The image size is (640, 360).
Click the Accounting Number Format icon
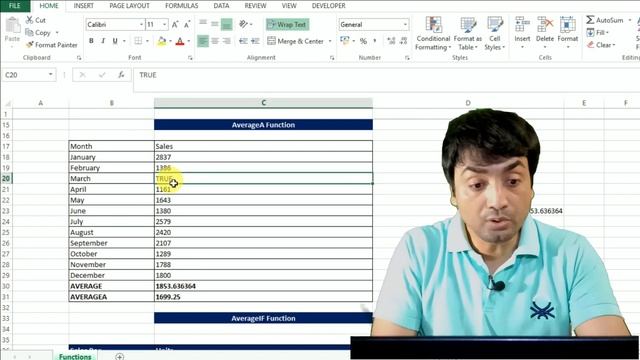pyautogui.click(x=345, y=41)
